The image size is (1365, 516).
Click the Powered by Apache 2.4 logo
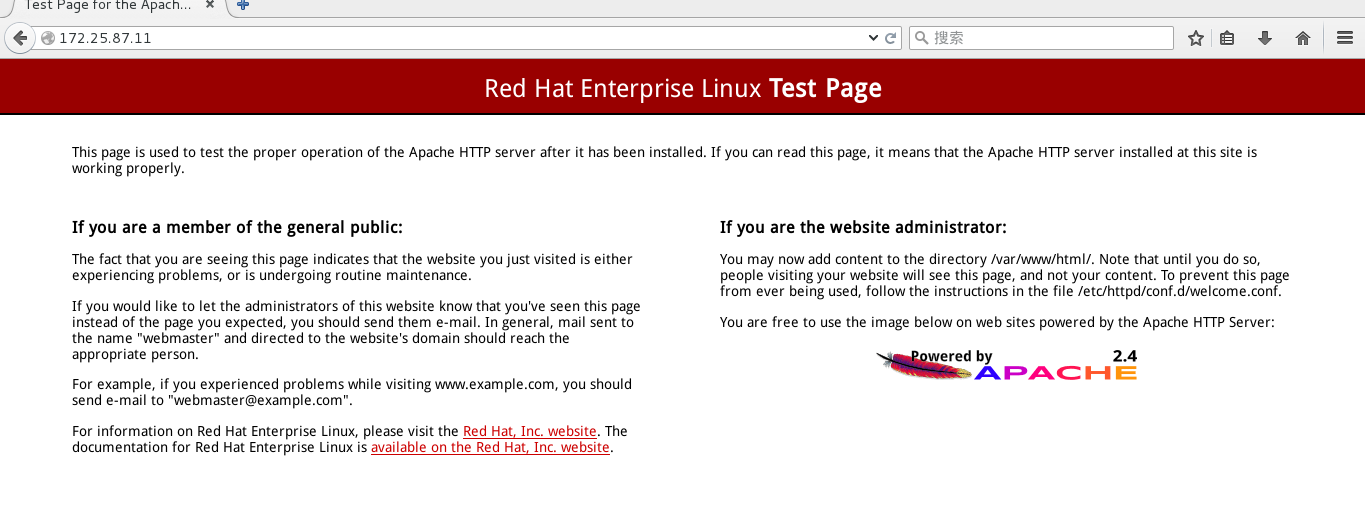point(1006,364)
